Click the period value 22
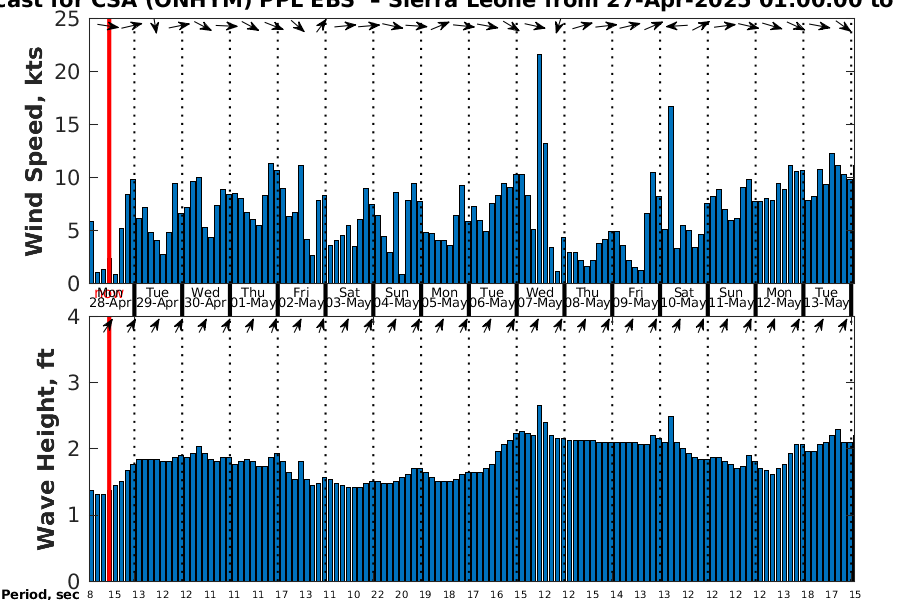The height and width of the screenshot is (600, 900). [377, 595]
